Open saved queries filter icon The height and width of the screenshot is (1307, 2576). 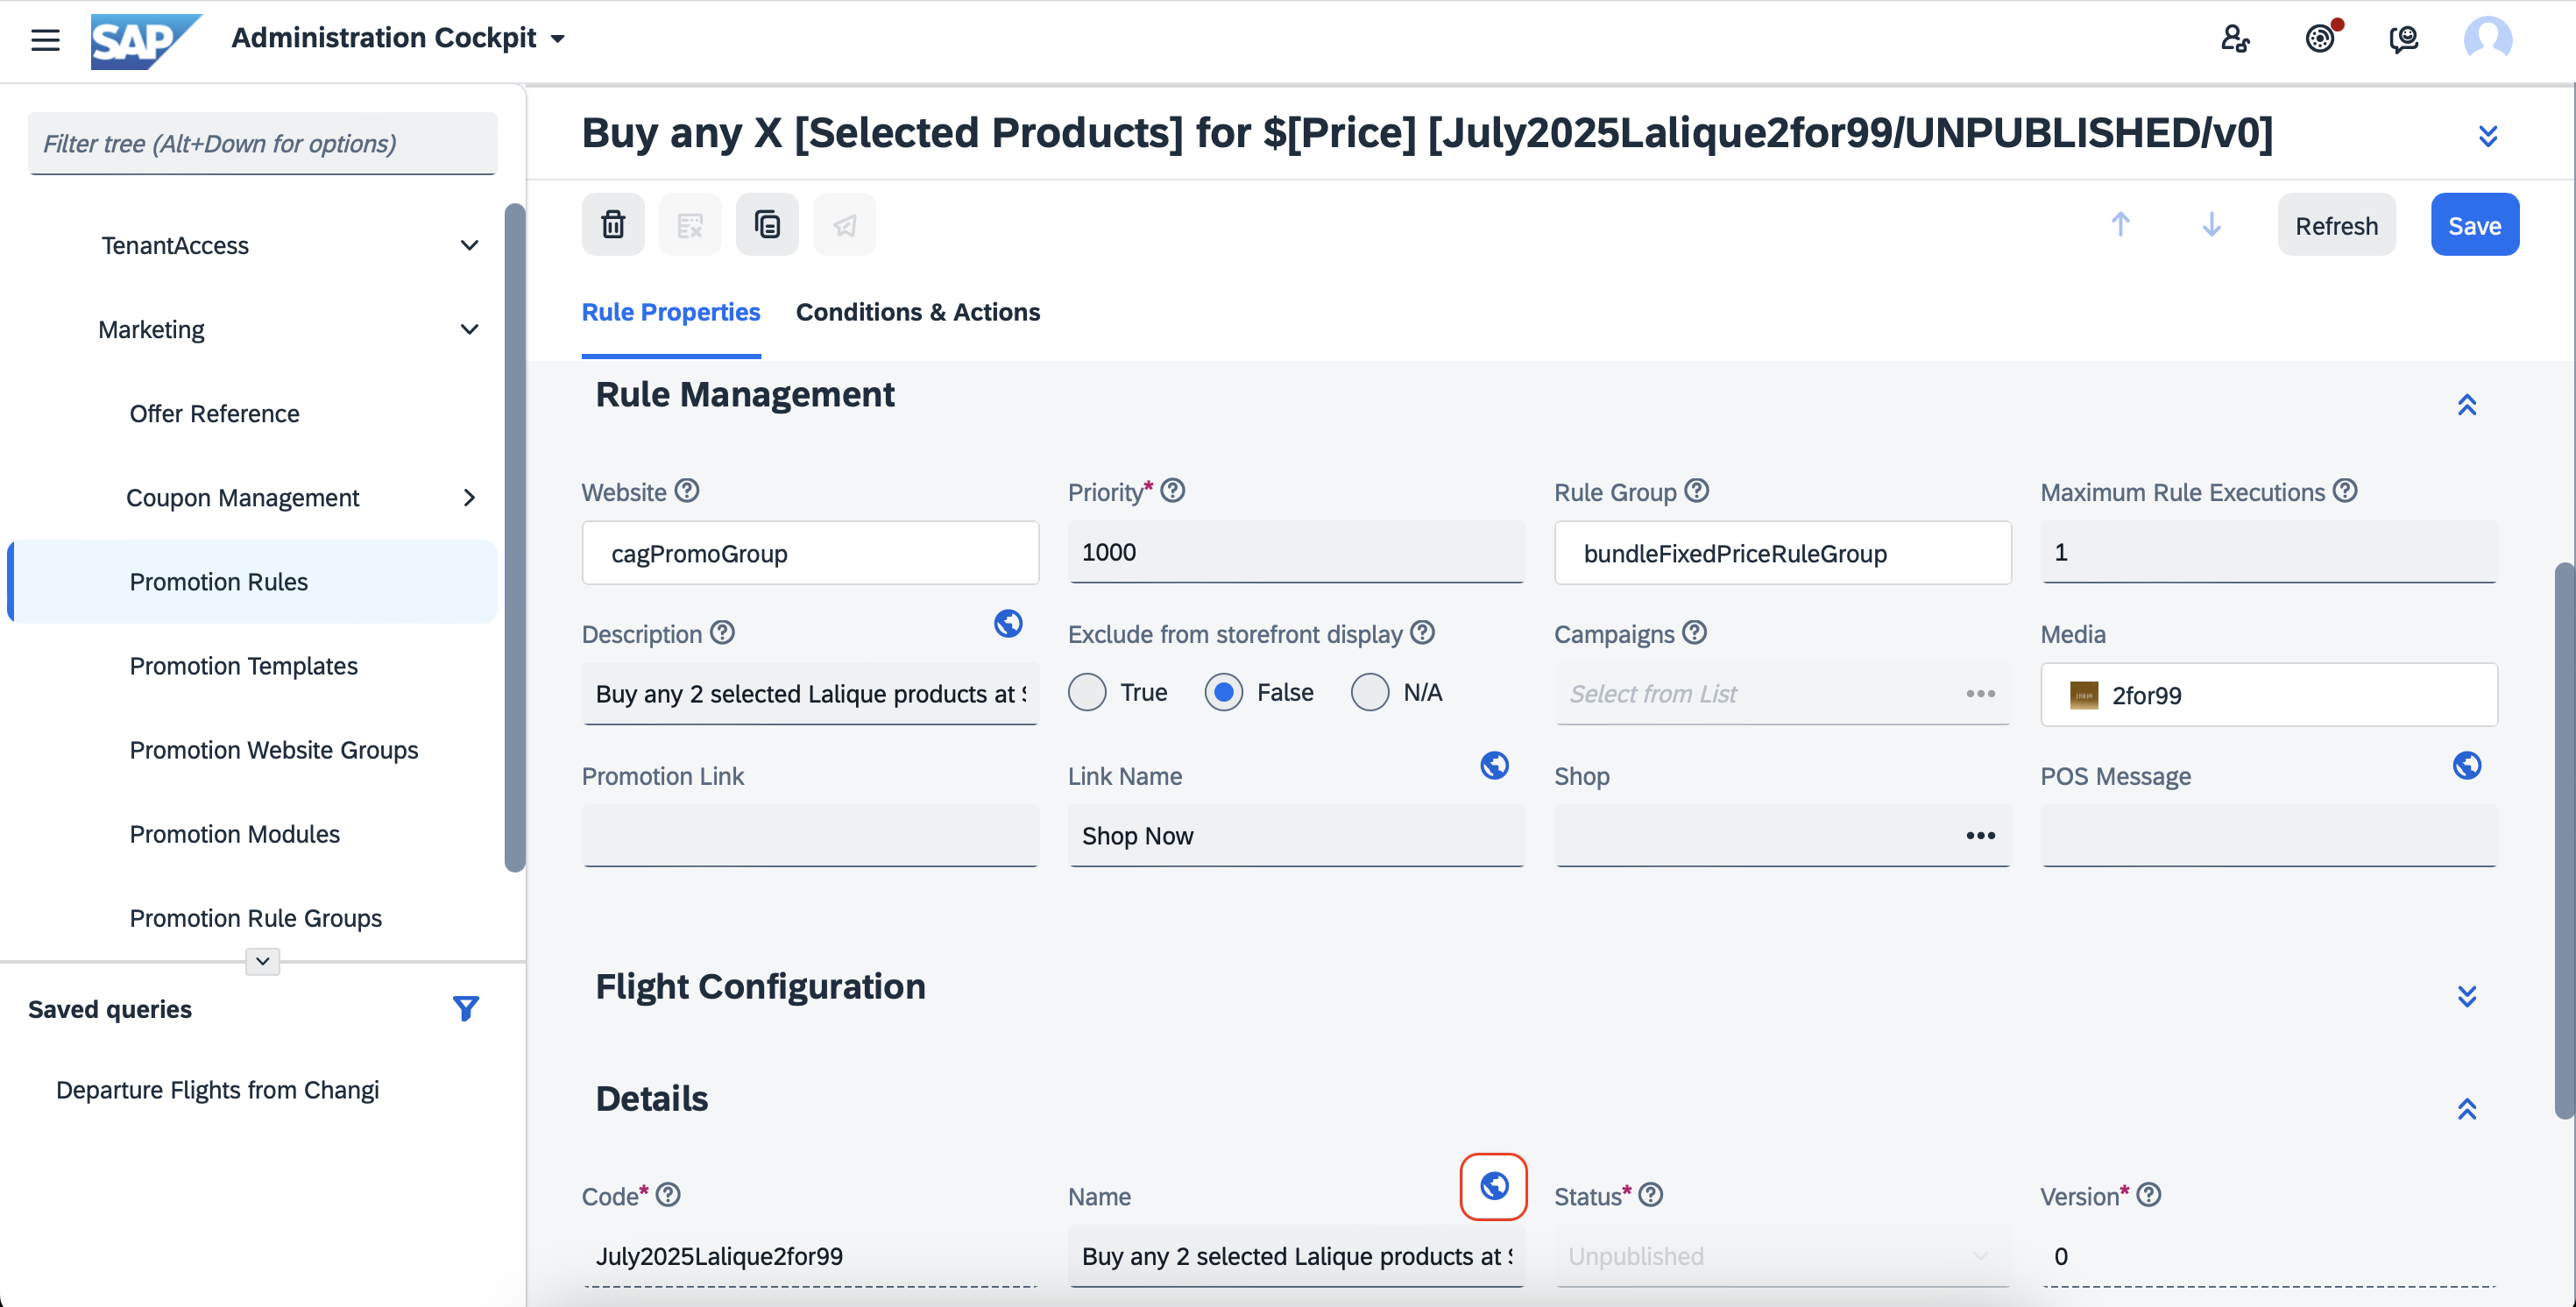click(x=465, y=1008)
